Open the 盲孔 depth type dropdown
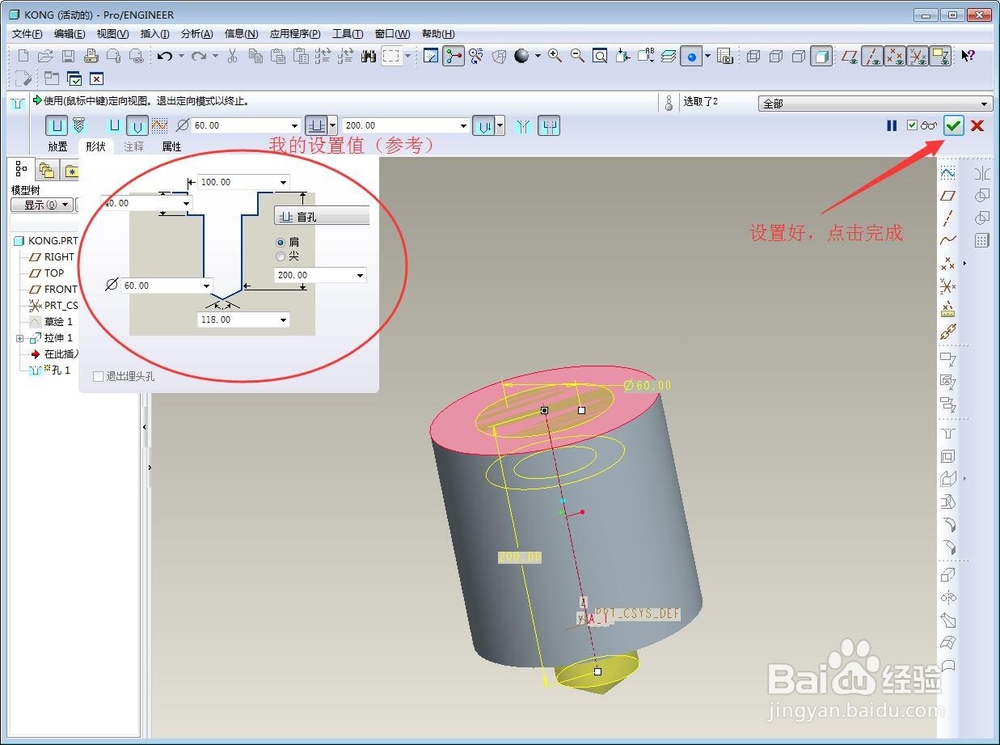This screenshot has width=1000, height=745. 322,217
